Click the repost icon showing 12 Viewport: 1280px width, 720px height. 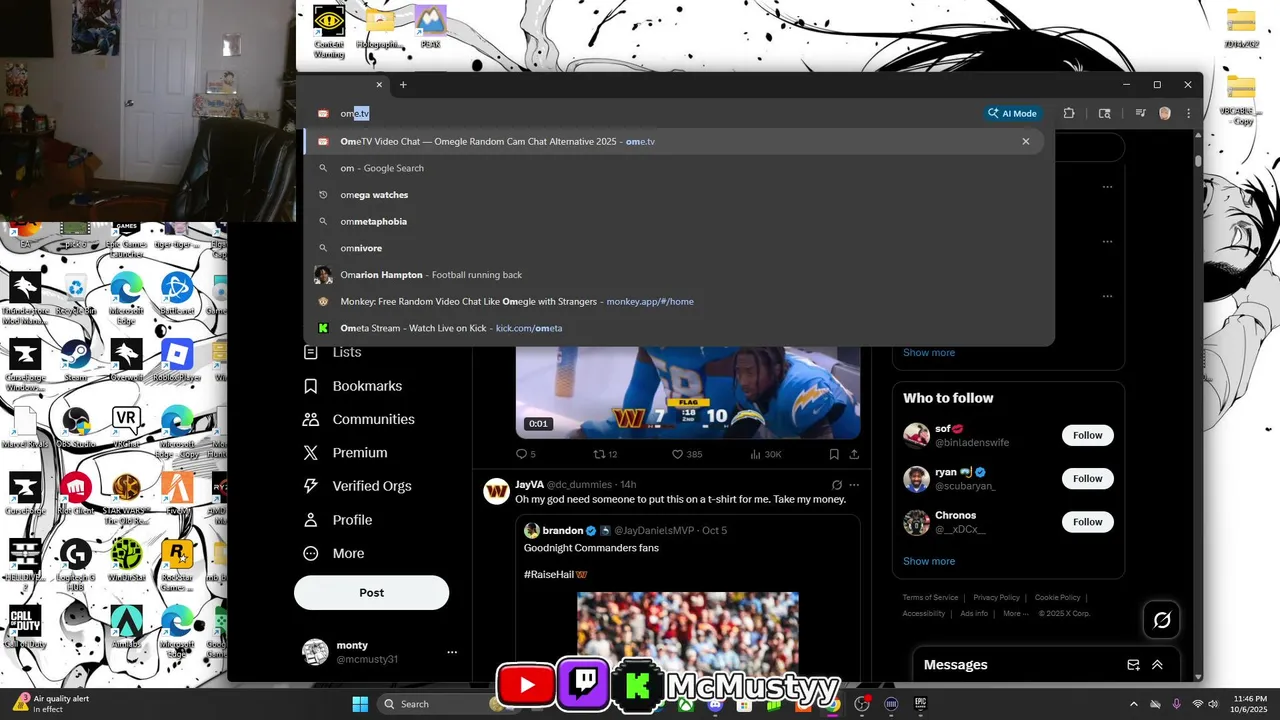606,454
